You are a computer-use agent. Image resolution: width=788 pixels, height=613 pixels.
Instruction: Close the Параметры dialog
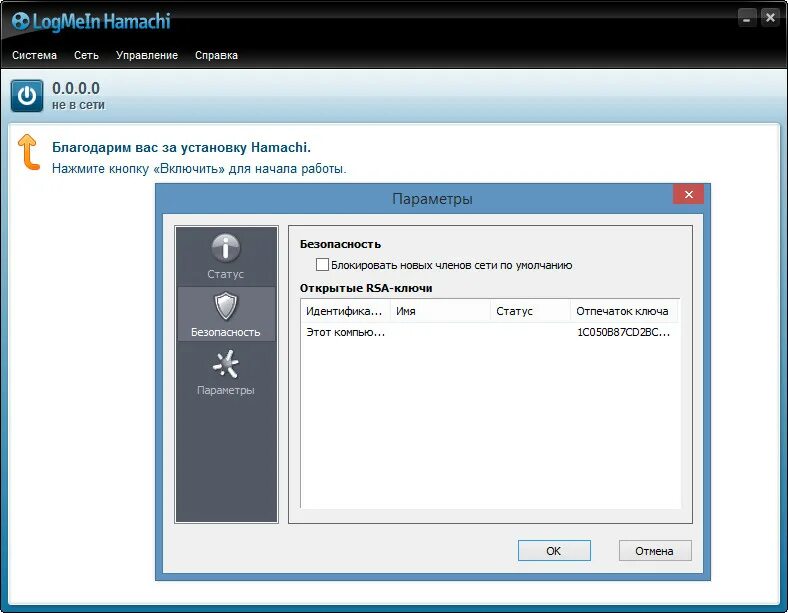point(688,194)
